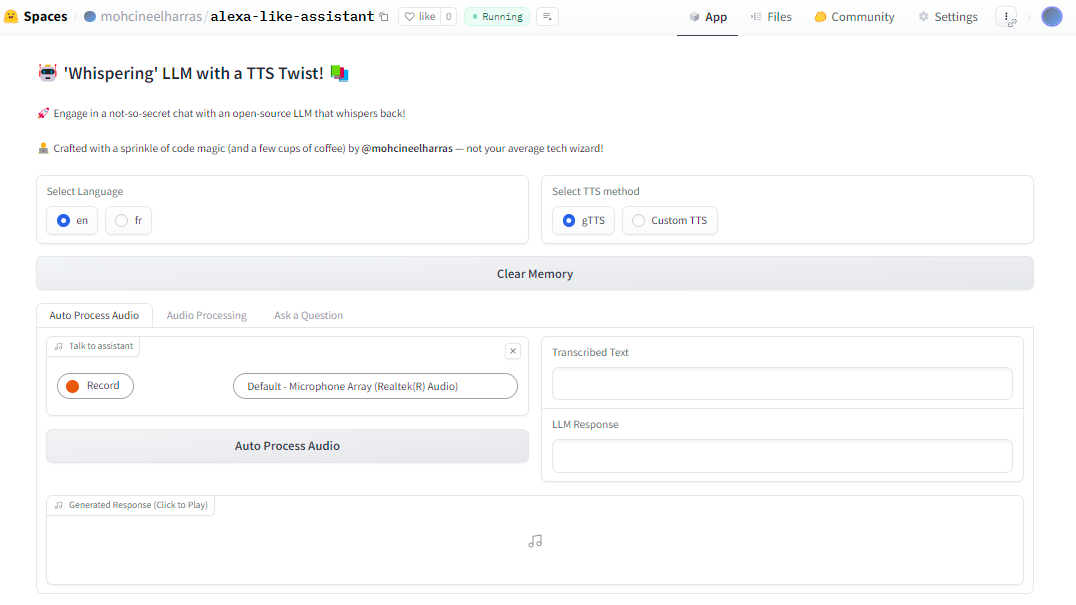
Task: Close the Talk to assistant audio input
Action: pos(513,351)
